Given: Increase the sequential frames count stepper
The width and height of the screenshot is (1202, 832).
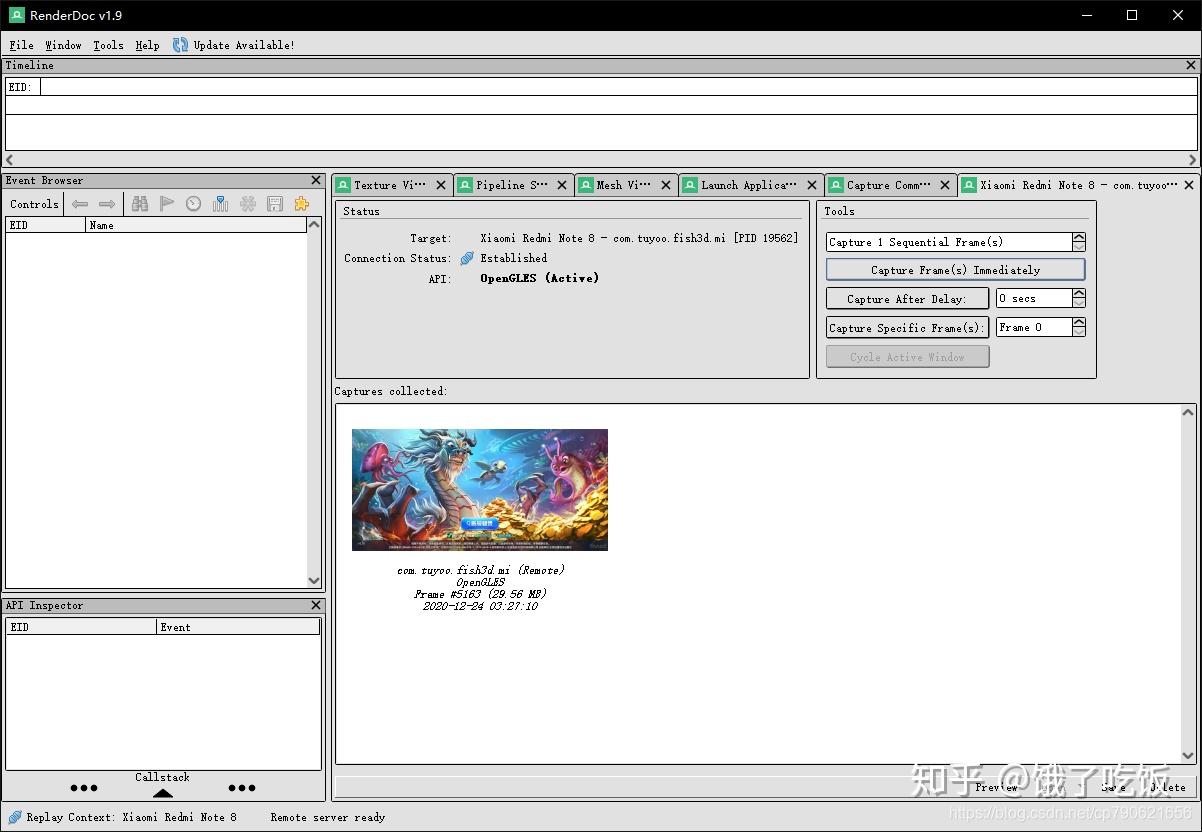Looking at the screenshot, I should (x=1078, y=236).
